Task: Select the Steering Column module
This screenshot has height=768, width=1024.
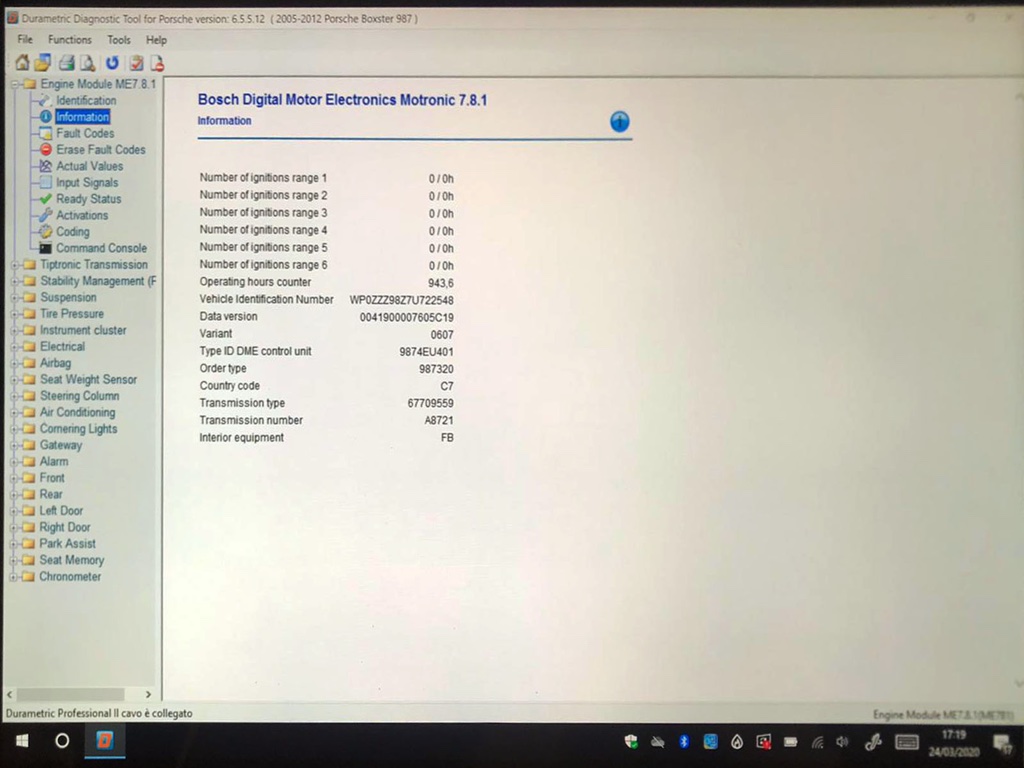Action: (80, 396)
